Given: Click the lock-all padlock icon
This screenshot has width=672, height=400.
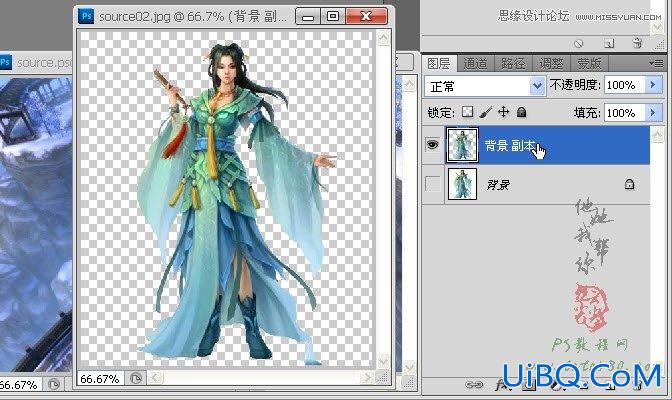Looking at the screenshot, I should click(521, 112).
